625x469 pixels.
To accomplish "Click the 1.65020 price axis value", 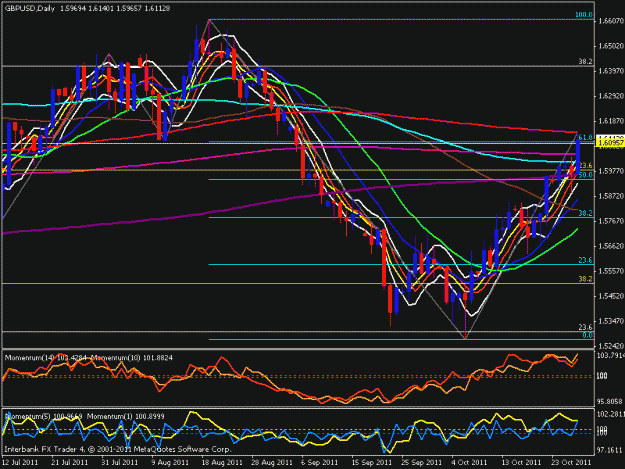I will pos(611,46).
